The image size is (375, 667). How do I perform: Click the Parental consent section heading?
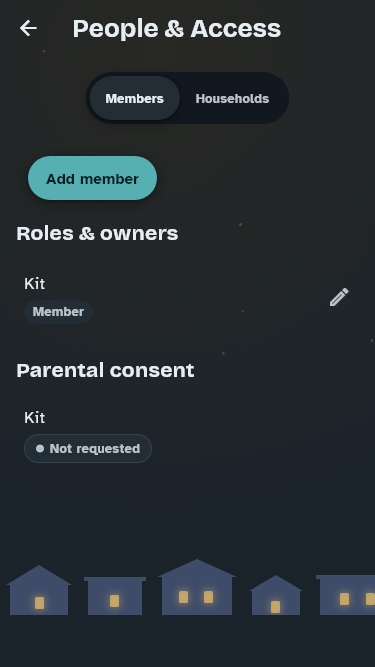coord(105,371)
